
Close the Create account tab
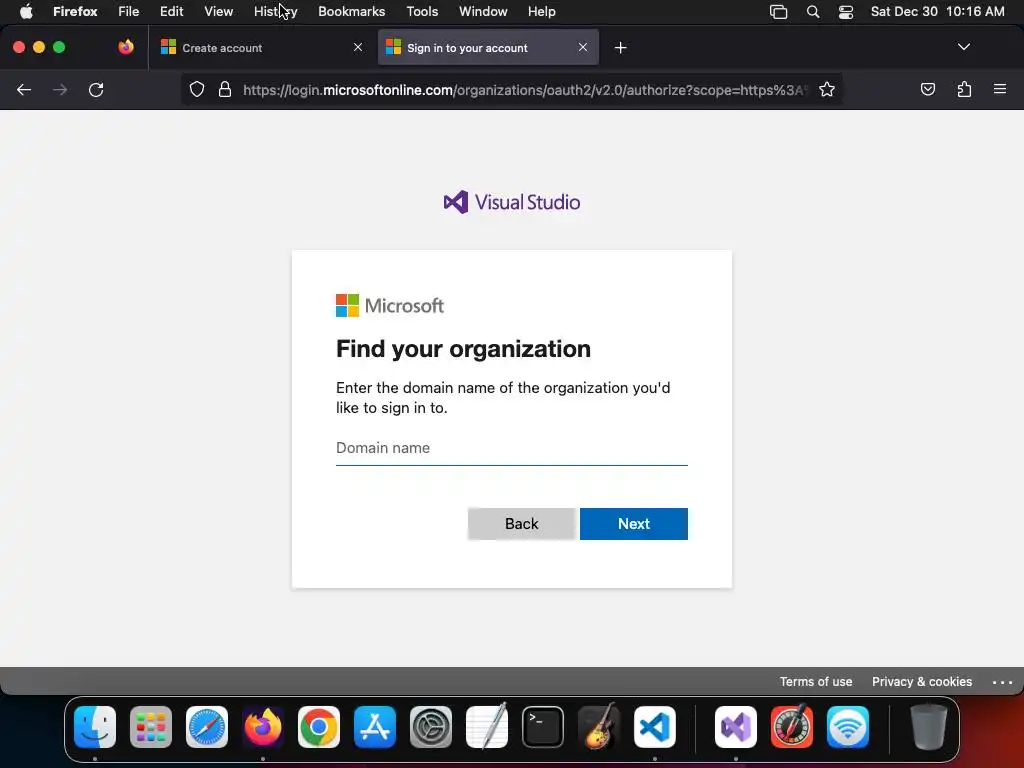[x=358, y=47]
